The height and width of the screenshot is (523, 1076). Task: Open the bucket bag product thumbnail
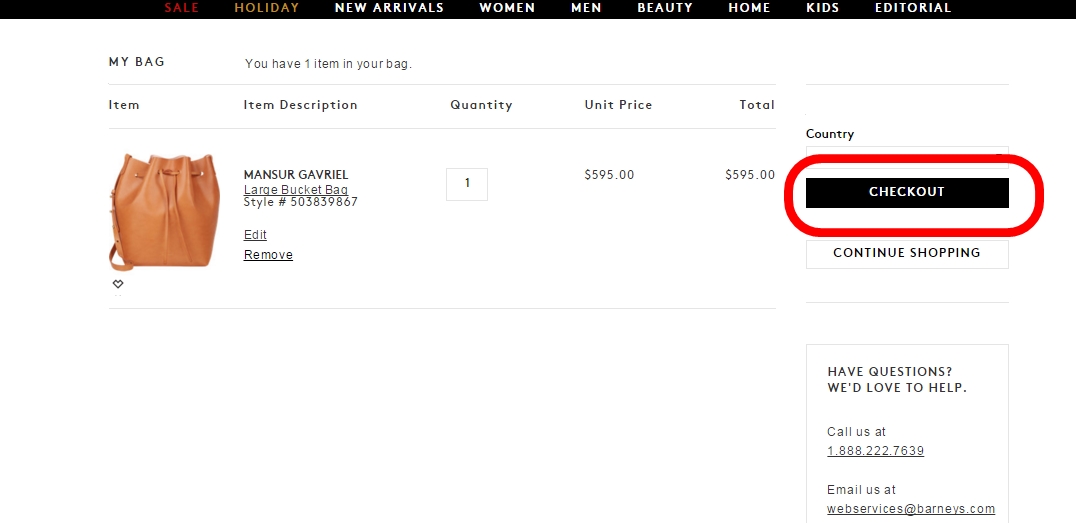[165, 211]
